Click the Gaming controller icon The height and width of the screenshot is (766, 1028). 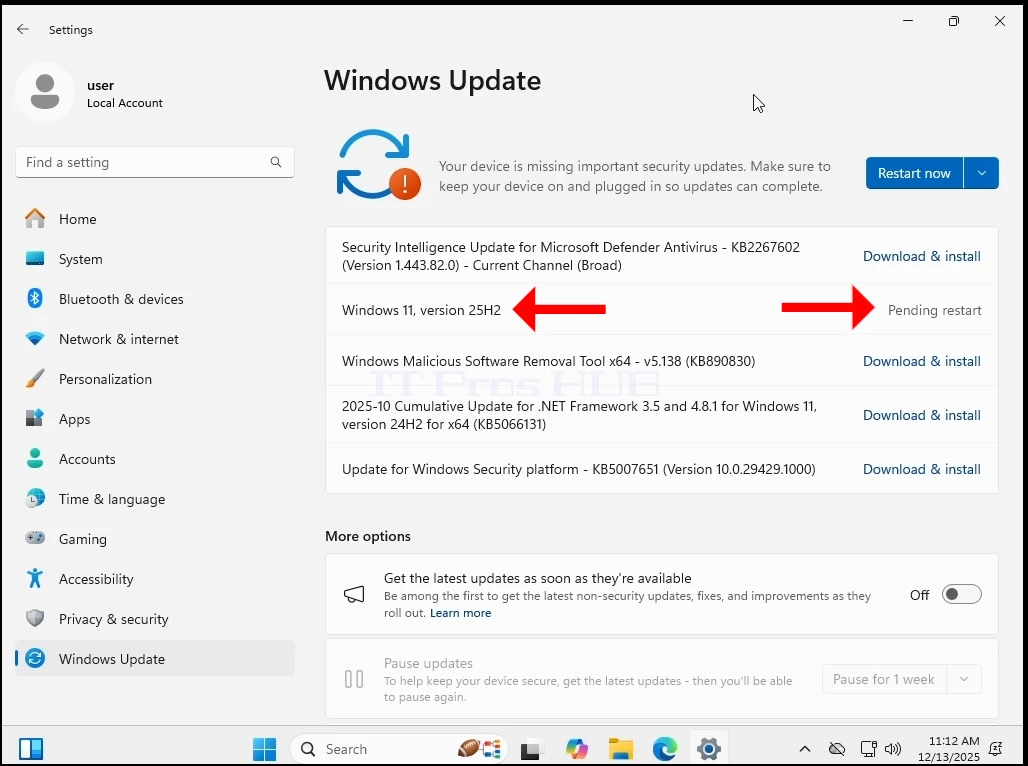[x=35, y=538]
